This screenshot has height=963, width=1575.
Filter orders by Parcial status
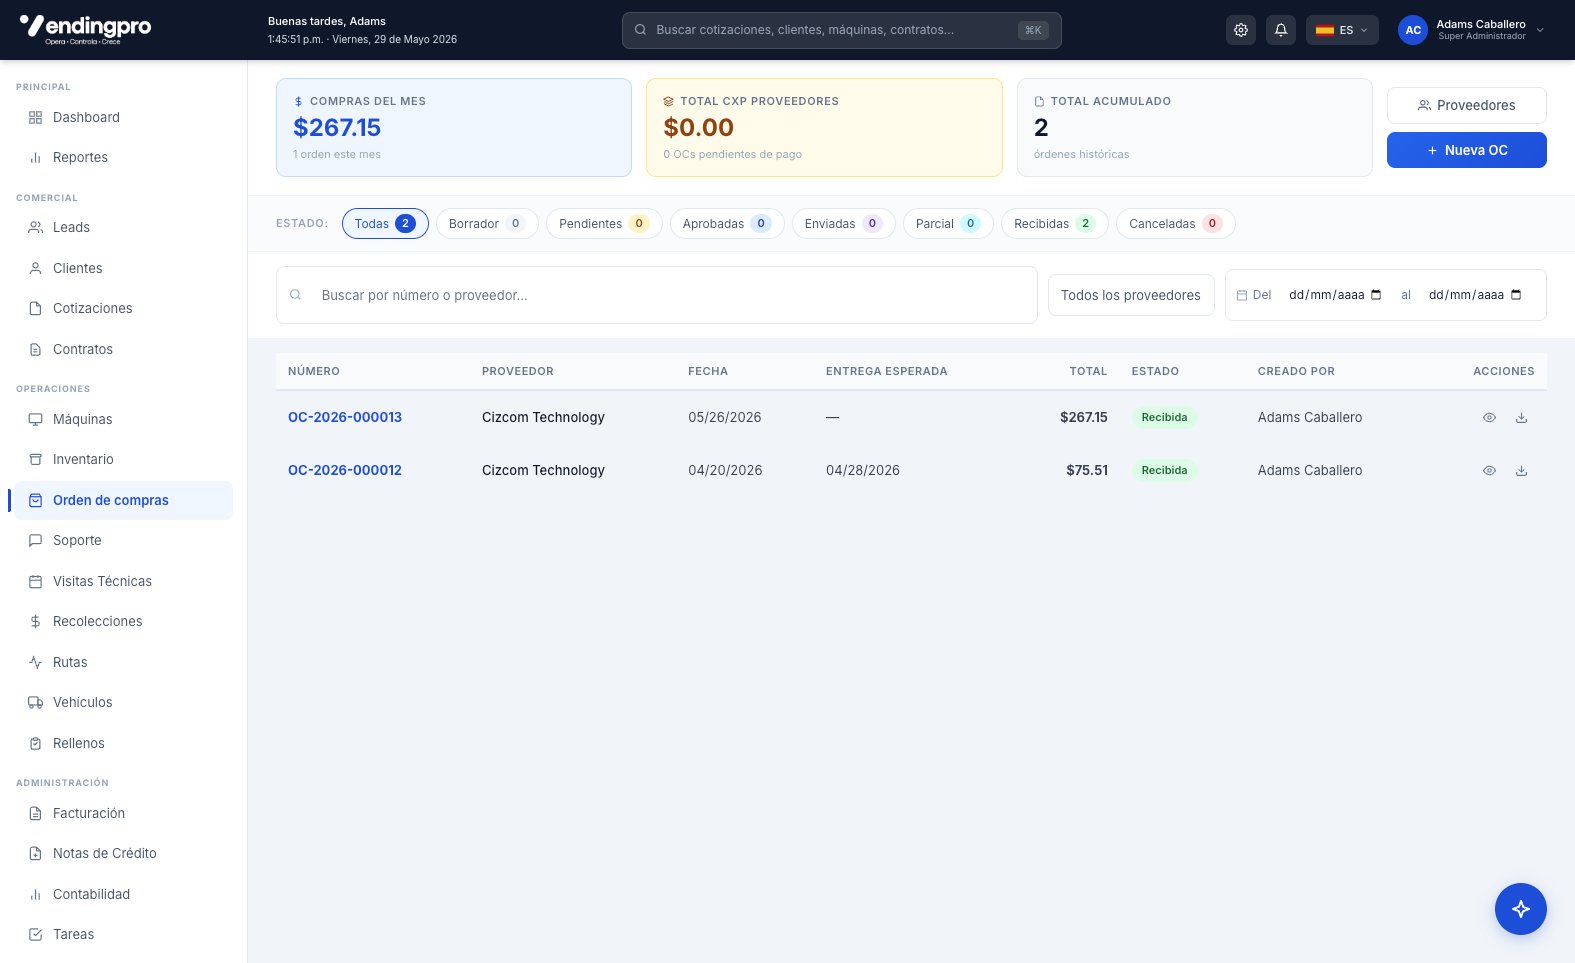948,224
